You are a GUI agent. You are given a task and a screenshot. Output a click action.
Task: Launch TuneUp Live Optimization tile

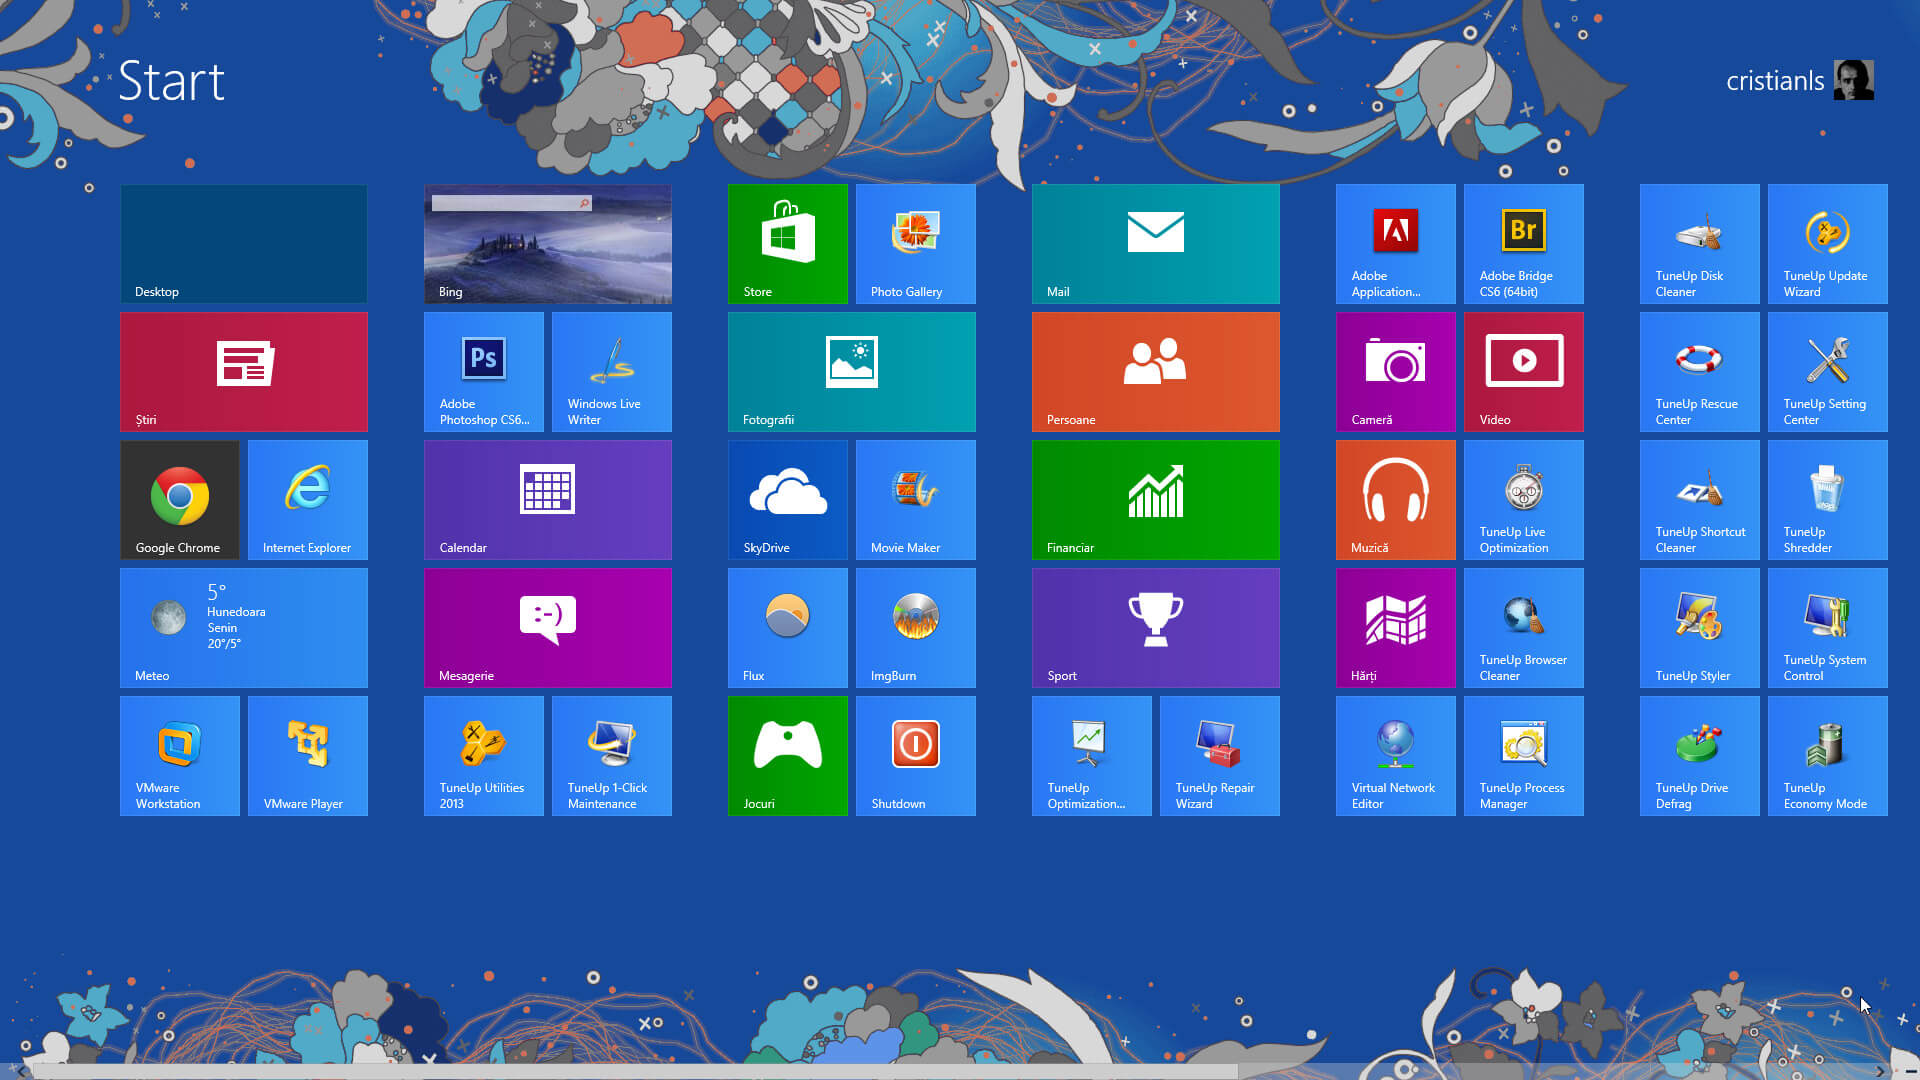1523,499
